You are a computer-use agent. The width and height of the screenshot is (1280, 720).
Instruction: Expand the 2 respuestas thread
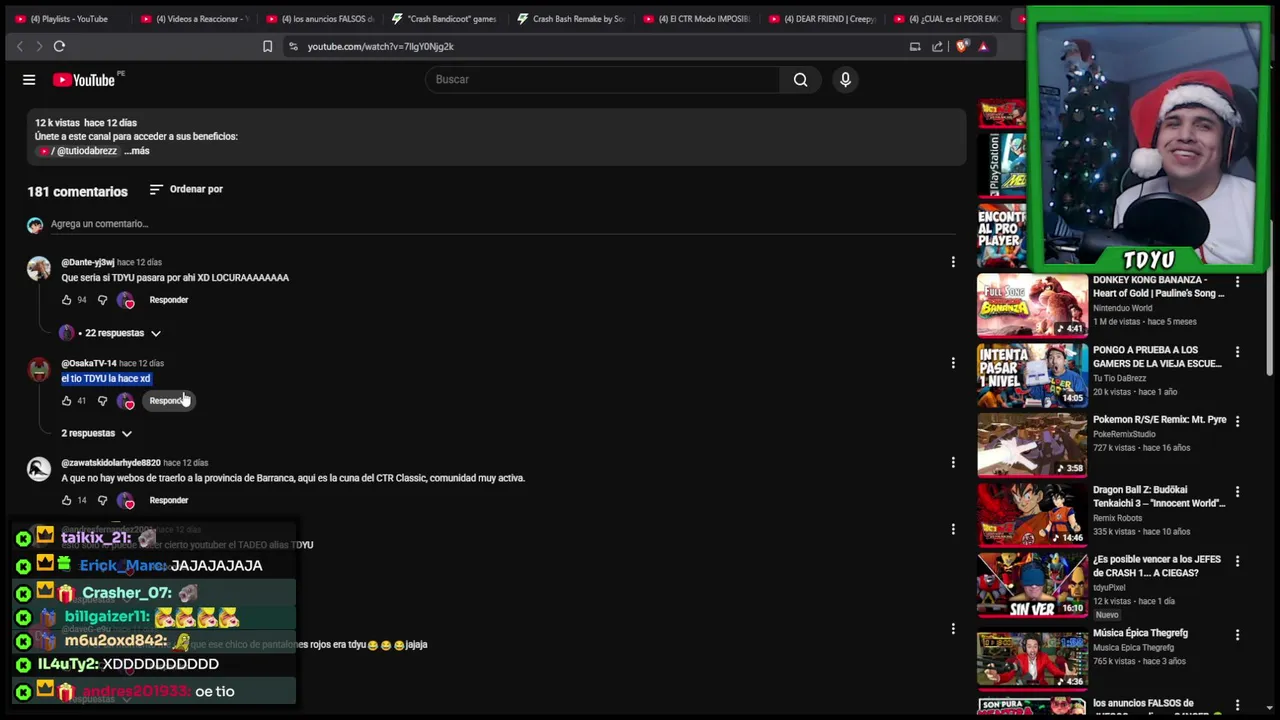coord(96,433)
